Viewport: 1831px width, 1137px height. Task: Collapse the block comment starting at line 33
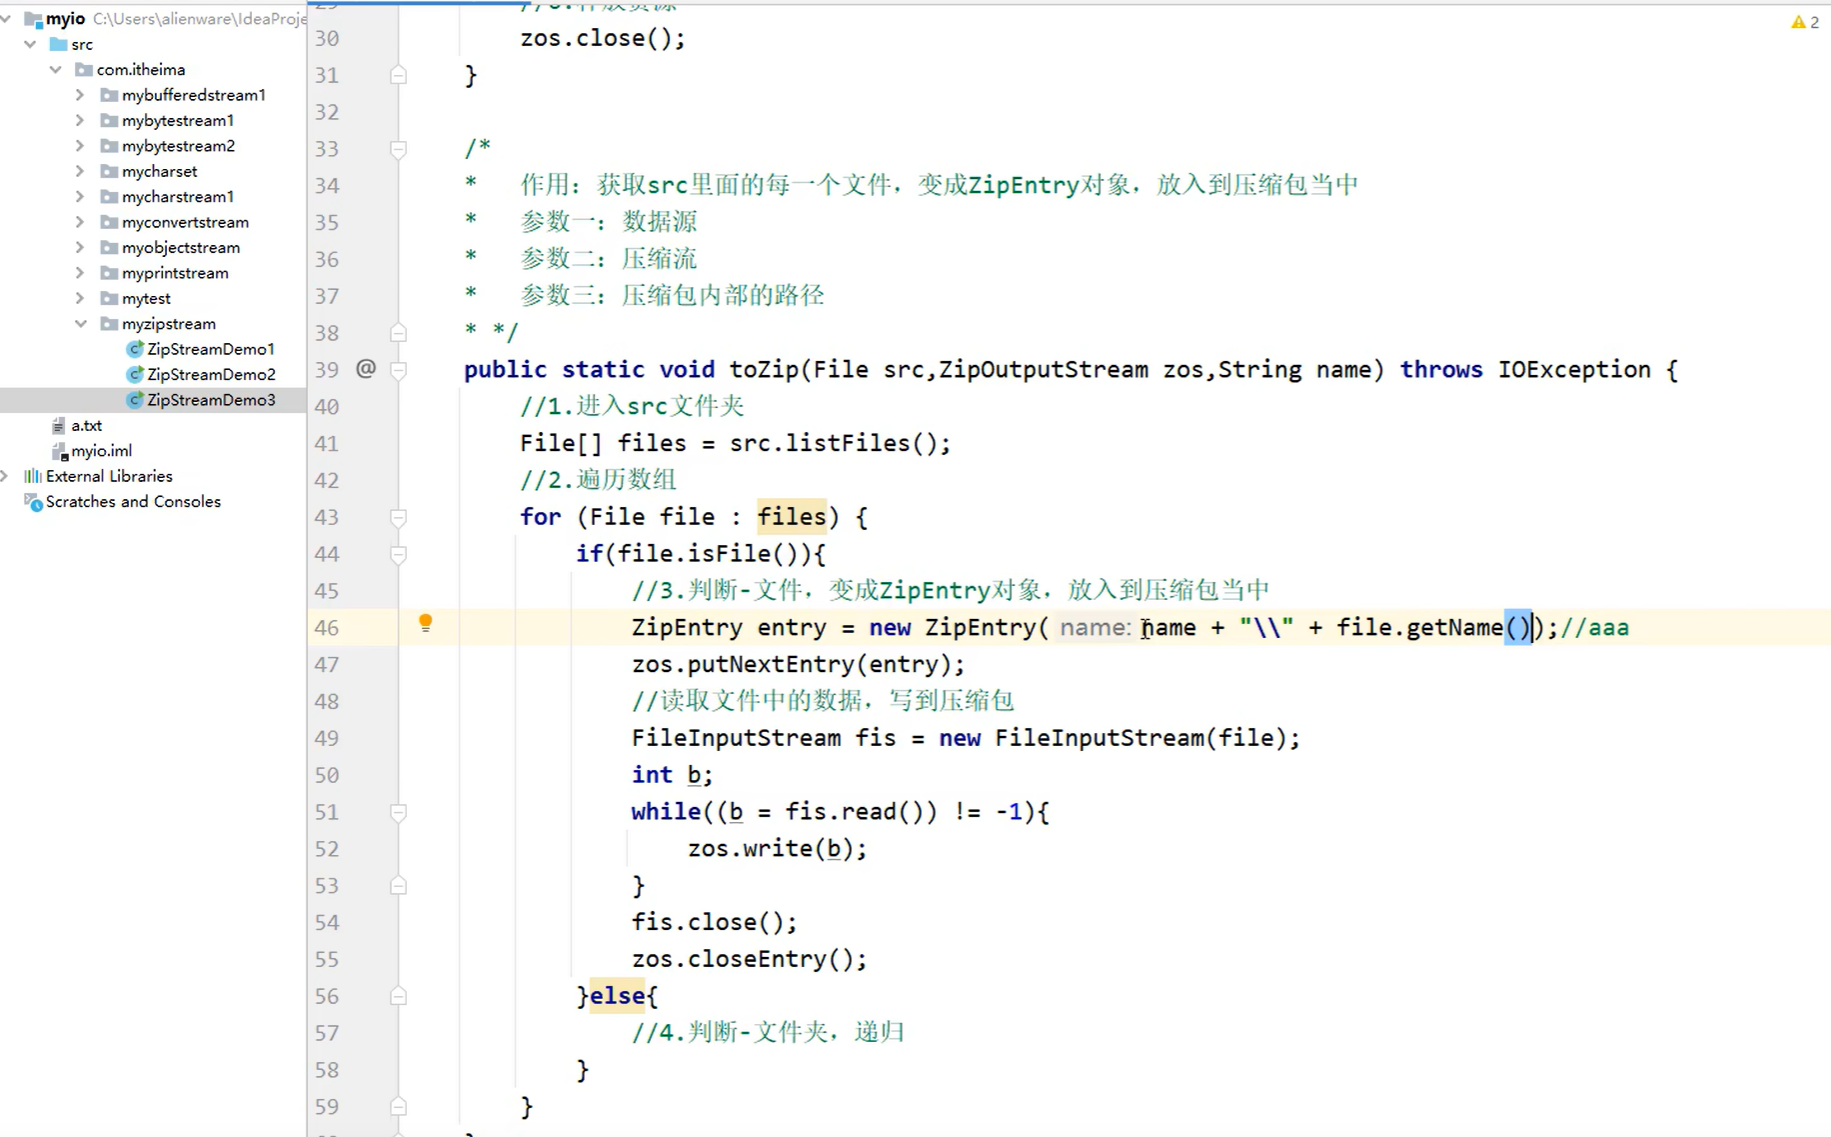point(397,148)
